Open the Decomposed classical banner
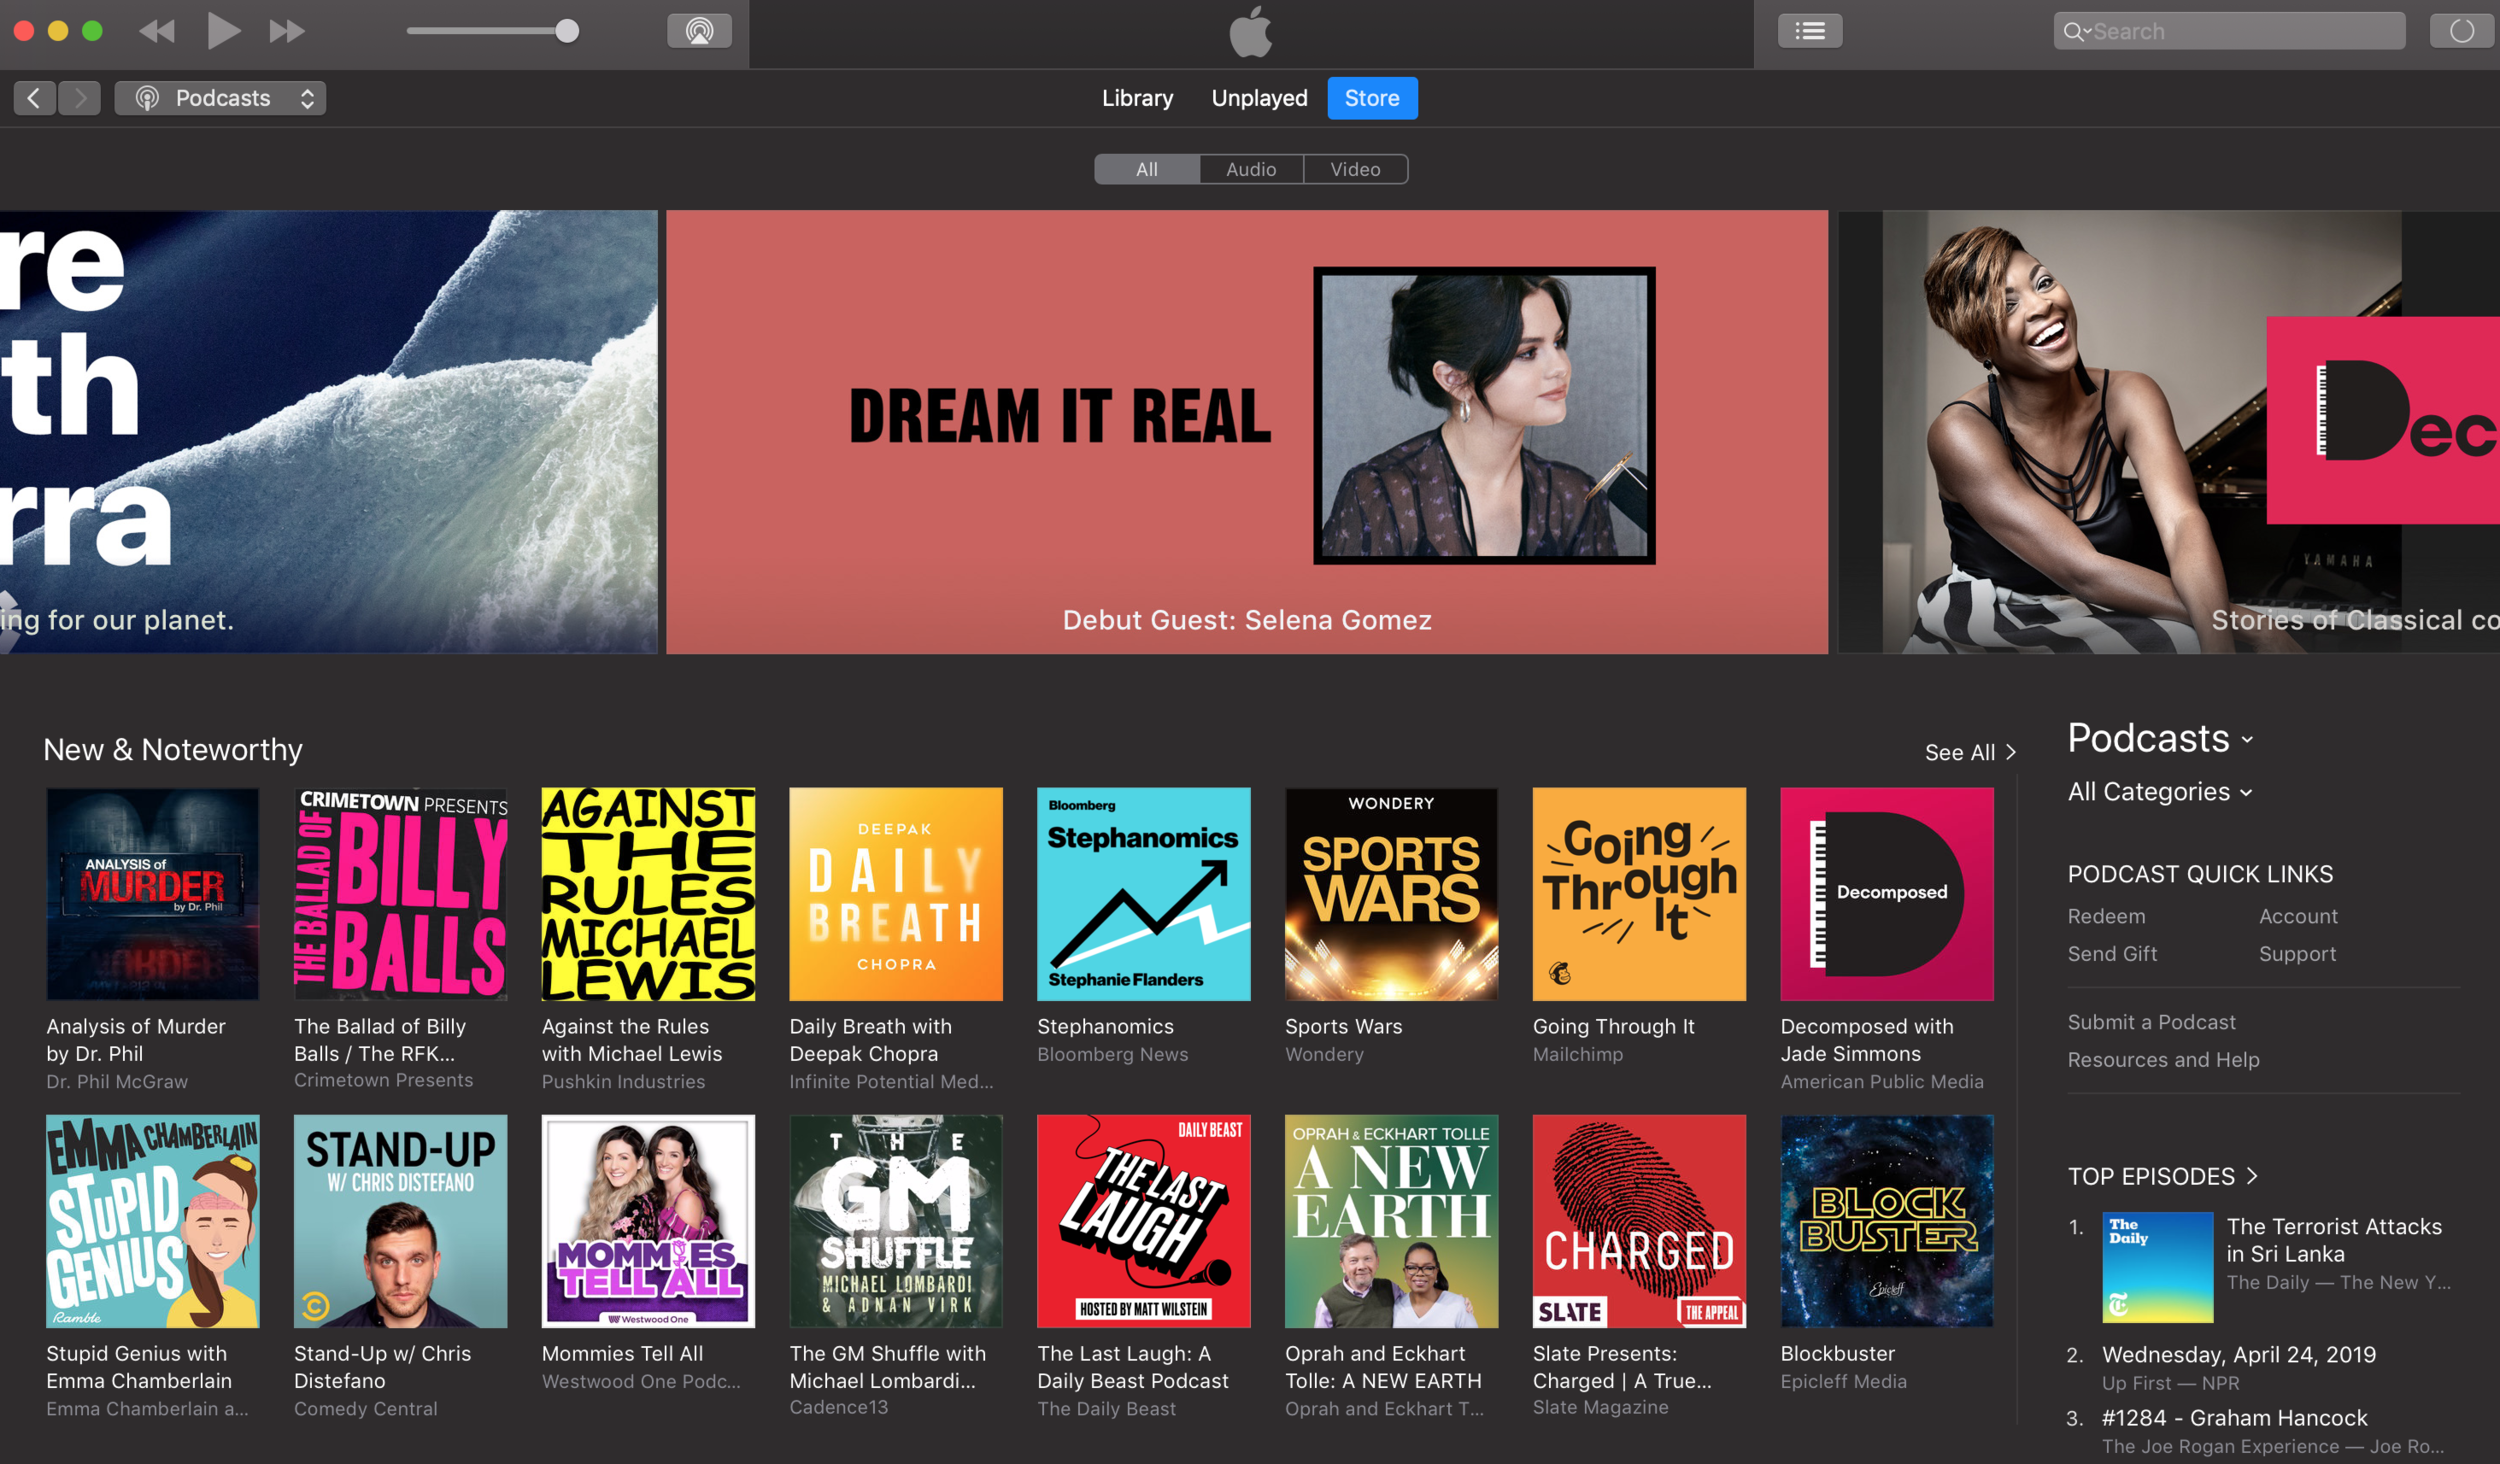Viewport: 2500px width, 1464px height. click(x=2168, y=431)
